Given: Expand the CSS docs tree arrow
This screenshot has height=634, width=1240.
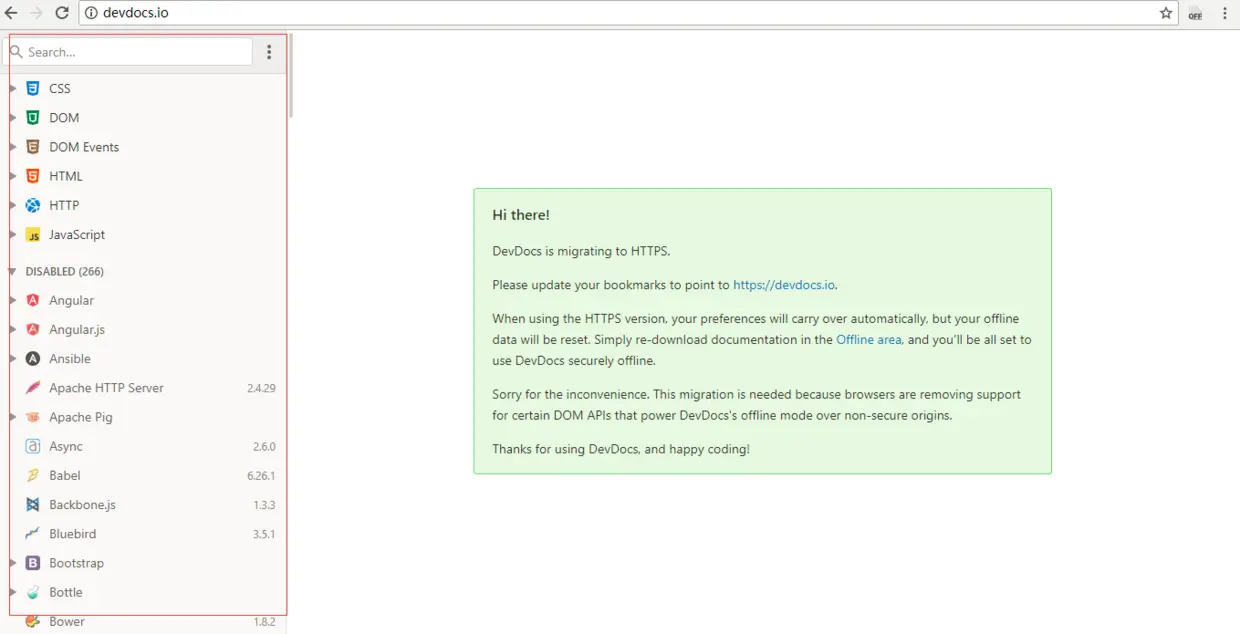Looking at the screenshot, I should pyautogui.click(x=12, y=88).
